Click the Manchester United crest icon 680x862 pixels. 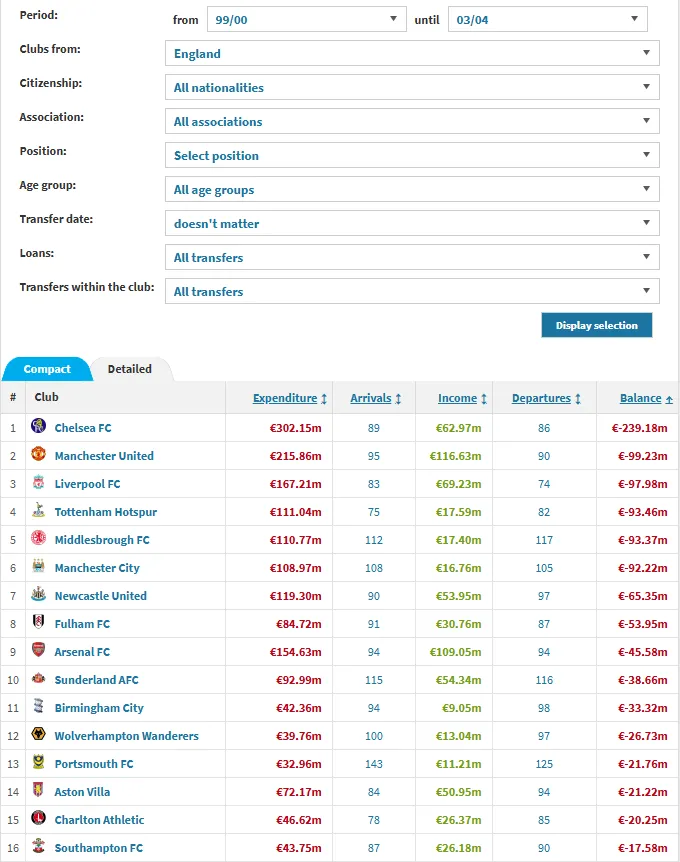pyautogui.click(x=38, y=455)
